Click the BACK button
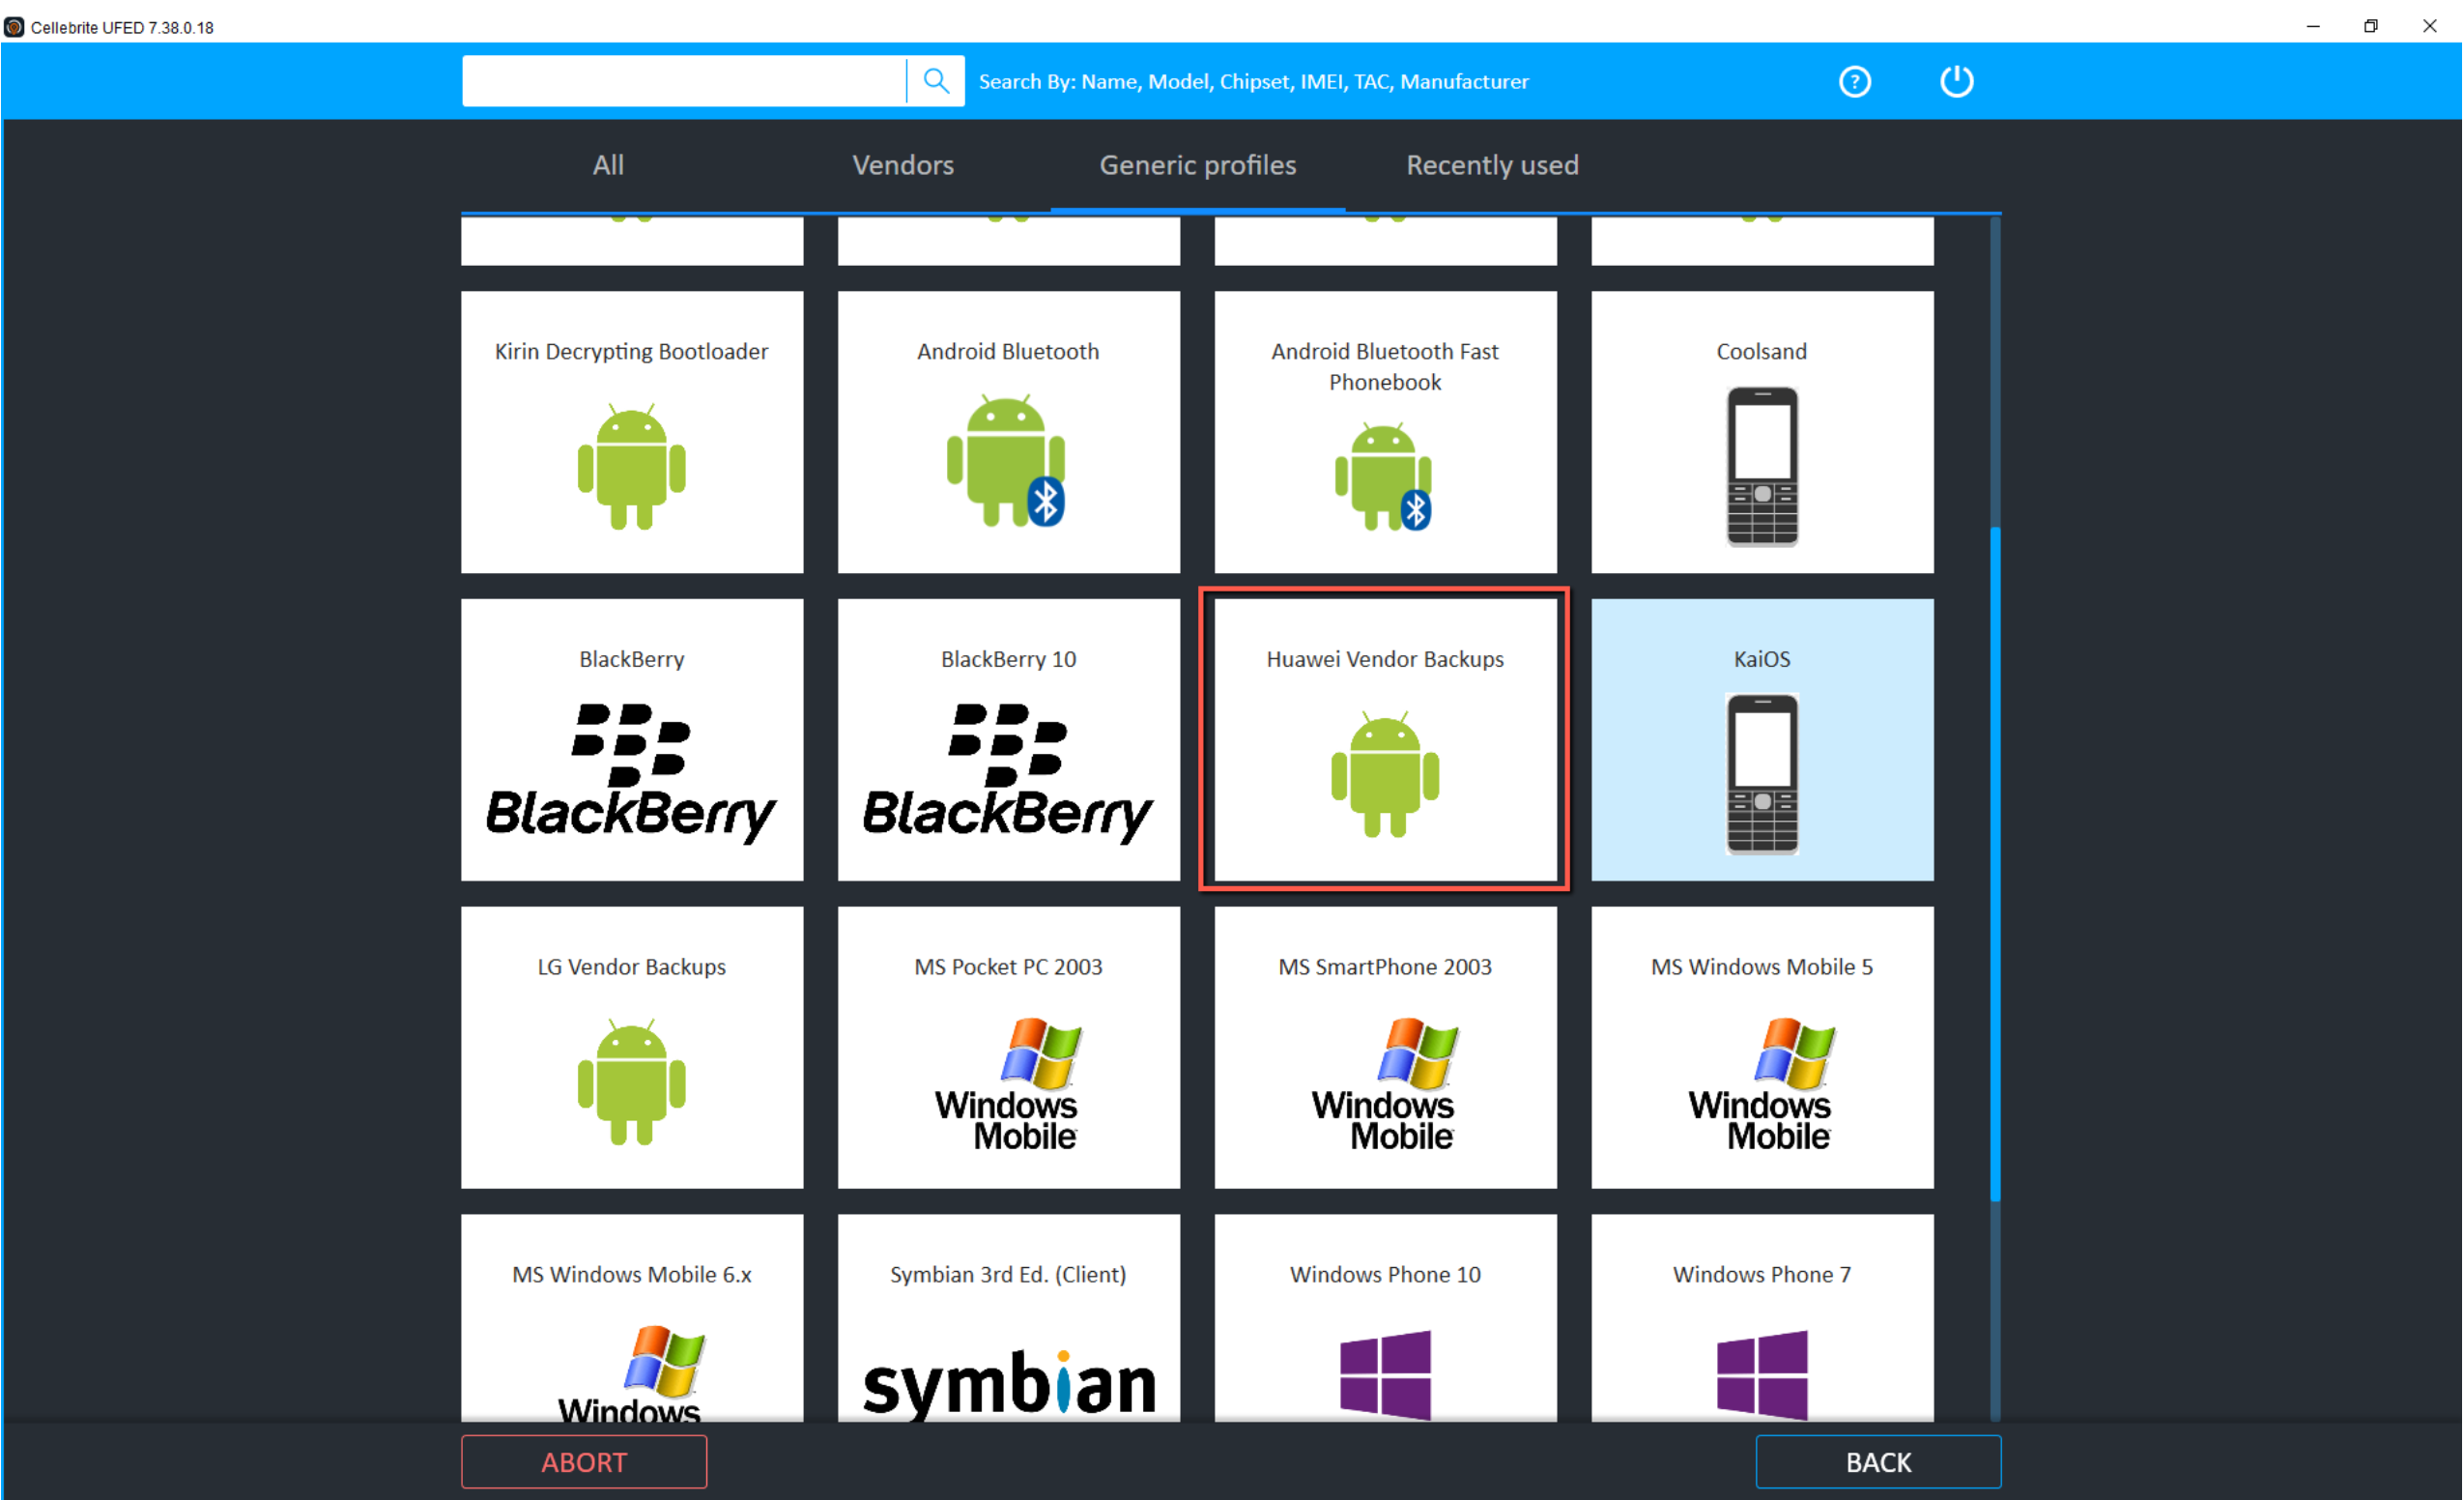This screenshot has height=1500, width=2464. (x=1878, y=1461)
